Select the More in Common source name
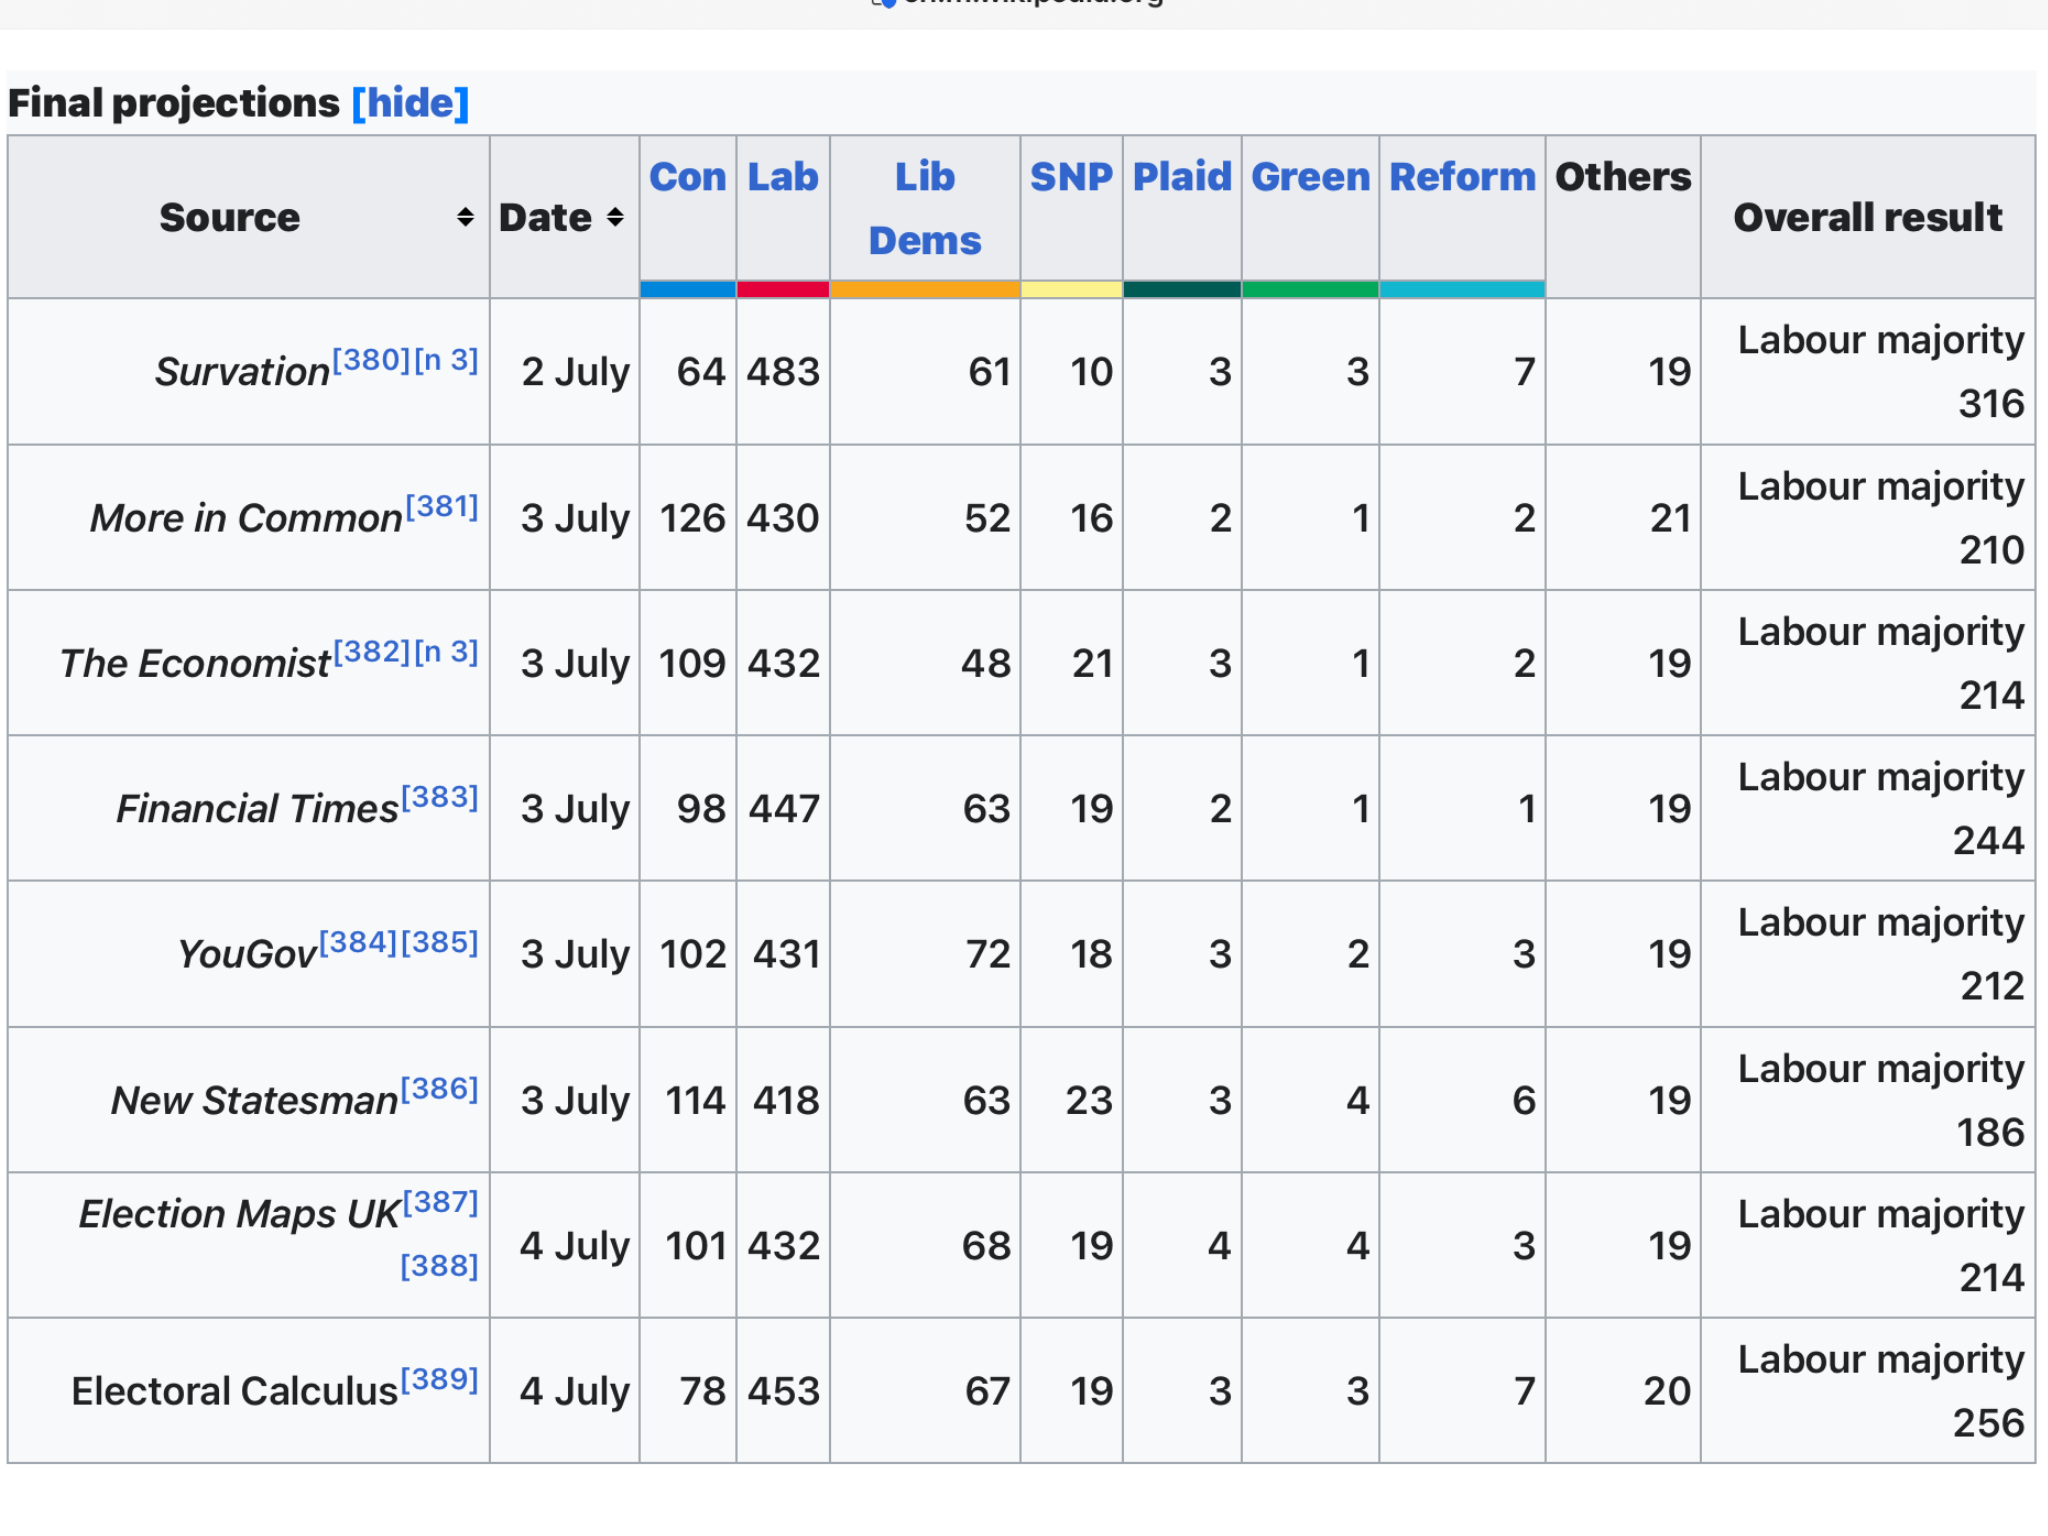This screenshot has width=2048, height=1536. [x=246, y=518]
